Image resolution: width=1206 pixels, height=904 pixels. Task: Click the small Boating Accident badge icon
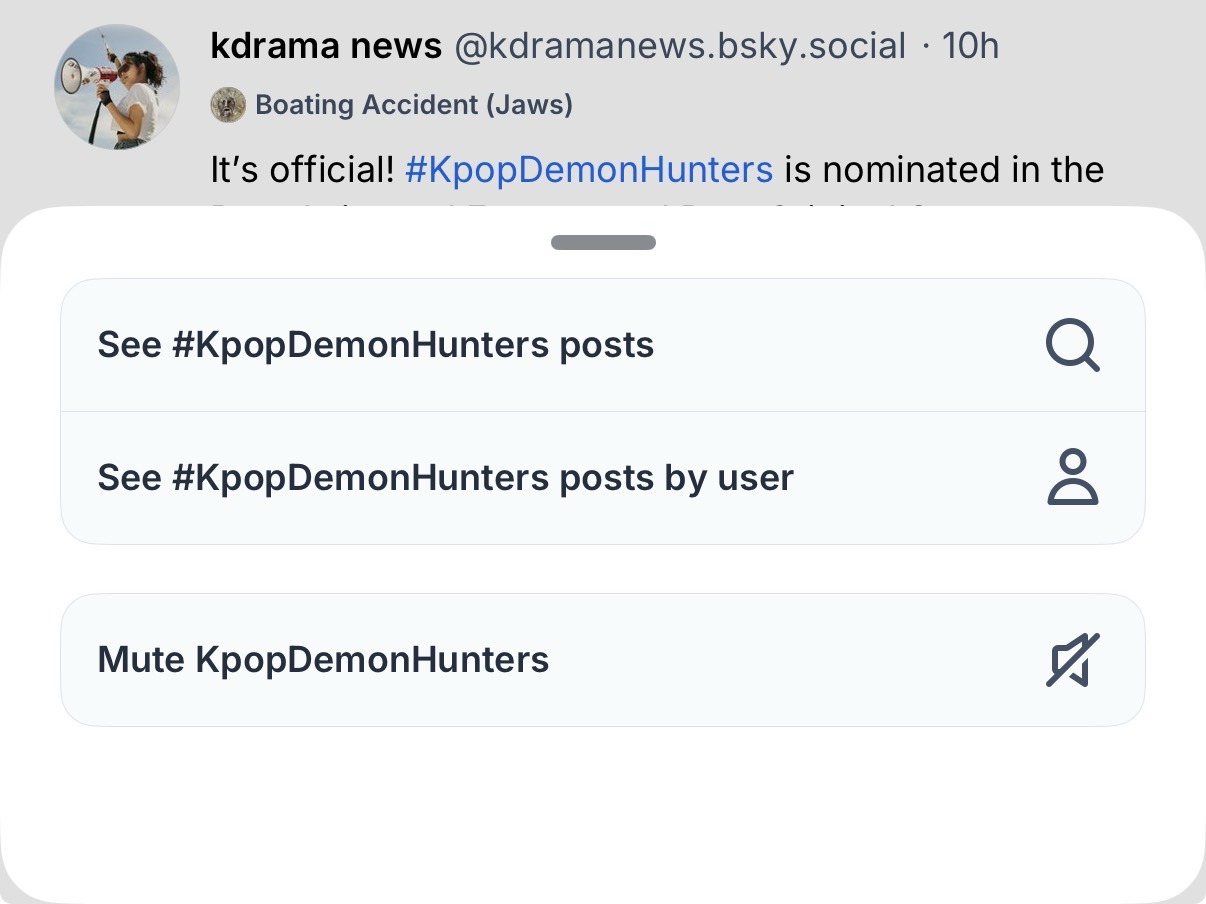[228, 105]
